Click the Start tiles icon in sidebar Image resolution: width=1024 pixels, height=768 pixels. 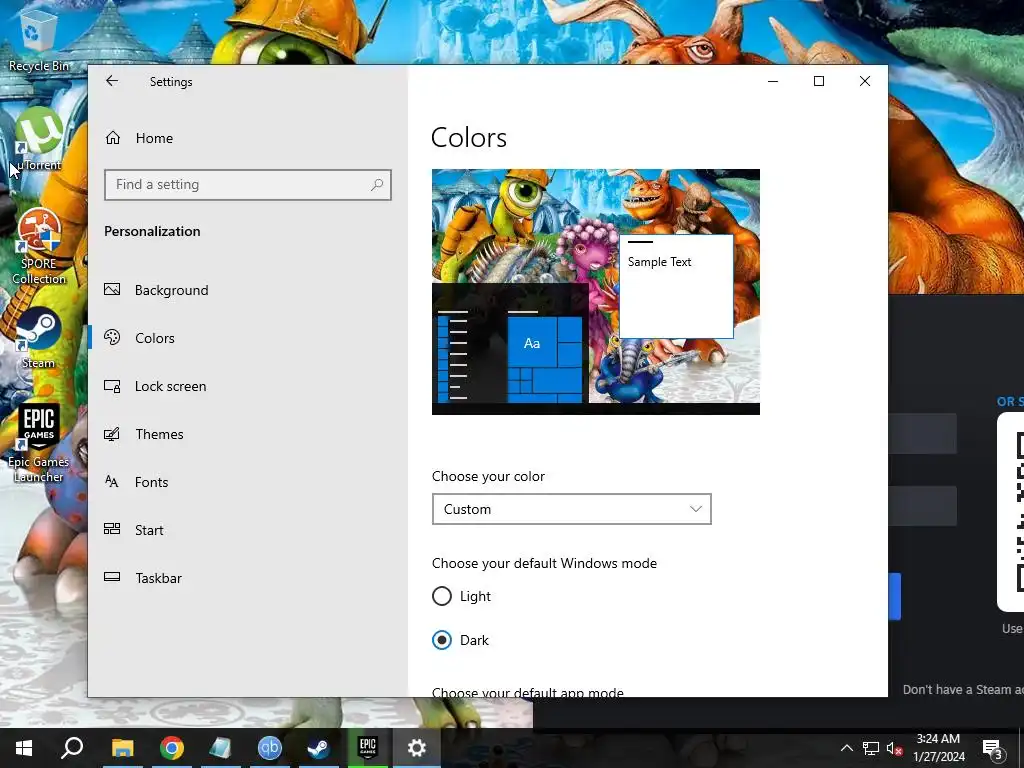coord(112,529)
